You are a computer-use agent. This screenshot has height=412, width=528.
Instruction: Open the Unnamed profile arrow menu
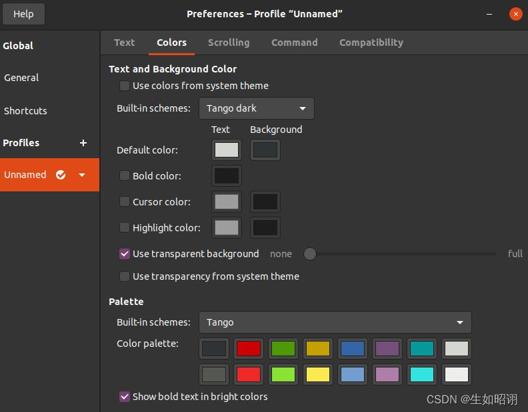click(82, 175)
